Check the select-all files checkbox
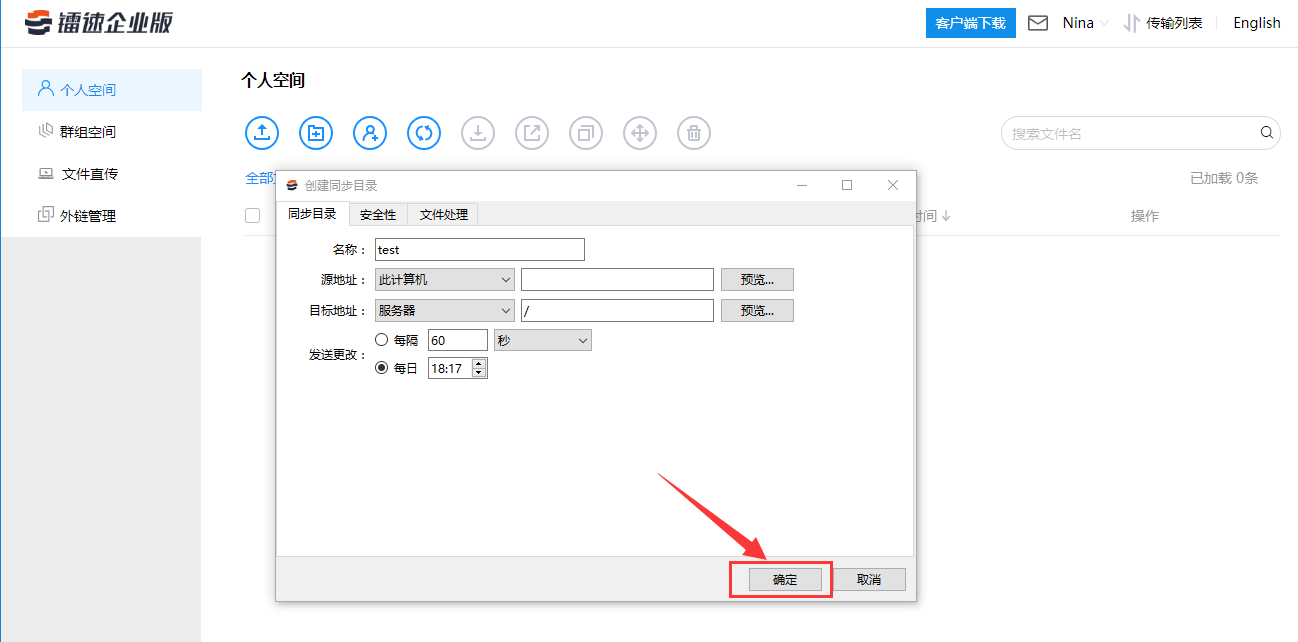Screen dimensions: 1298x642 point(253,215)
